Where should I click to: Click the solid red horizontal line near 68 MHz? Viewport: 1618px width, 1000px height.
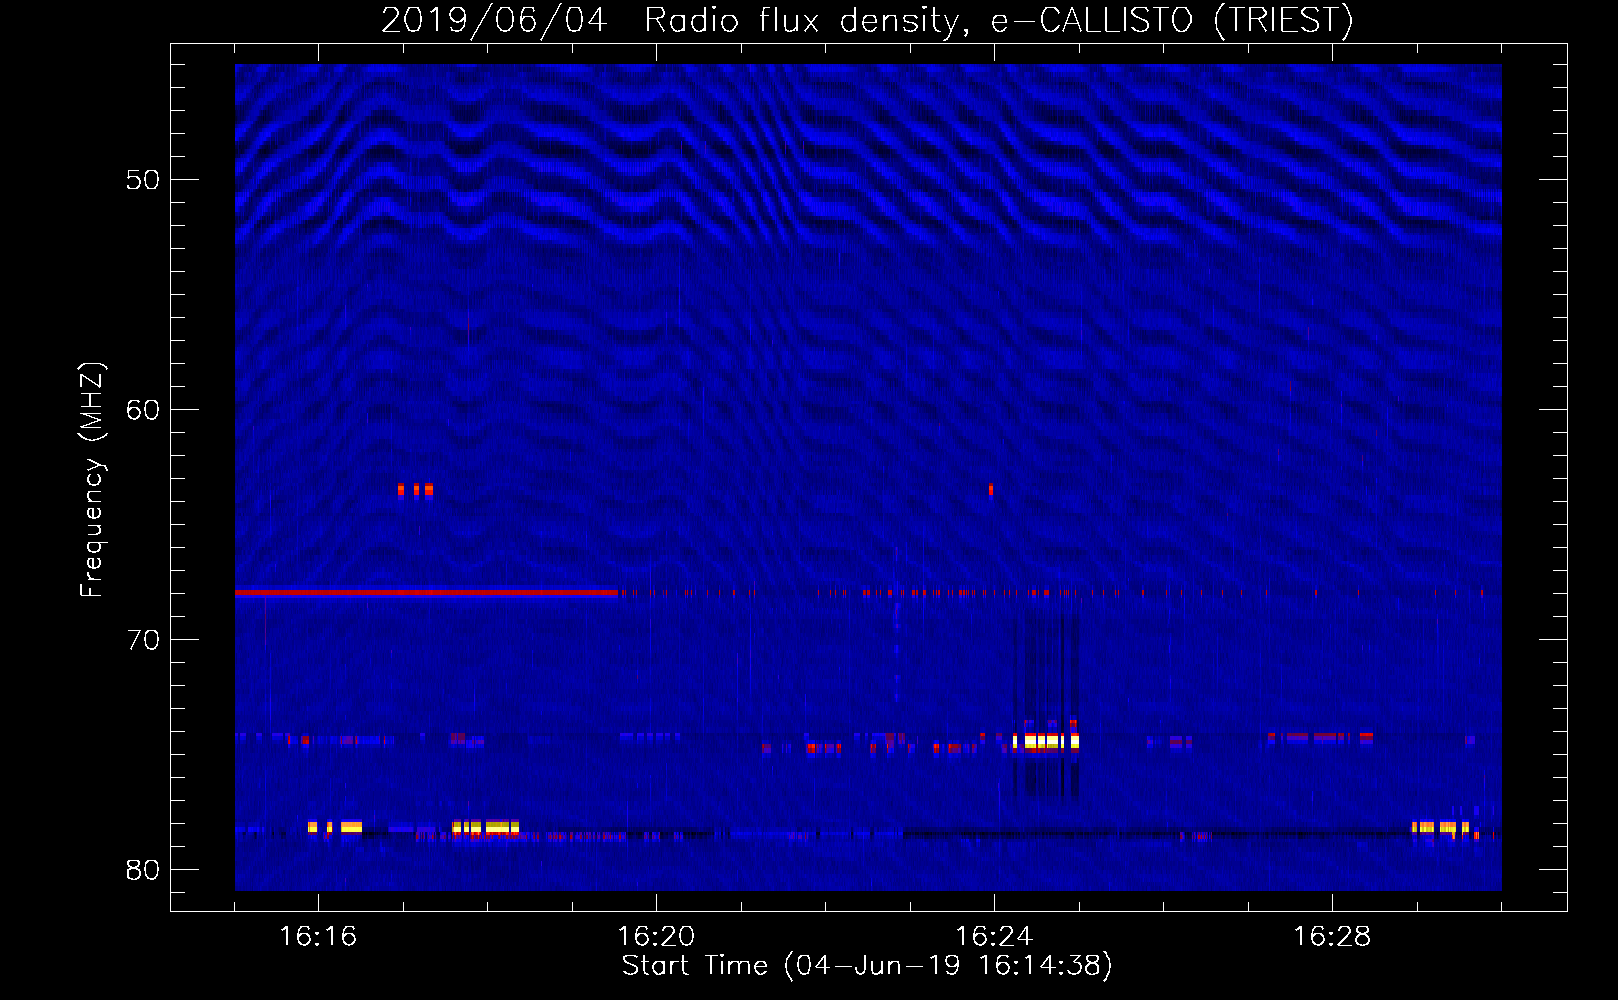(x=427, y=593)
